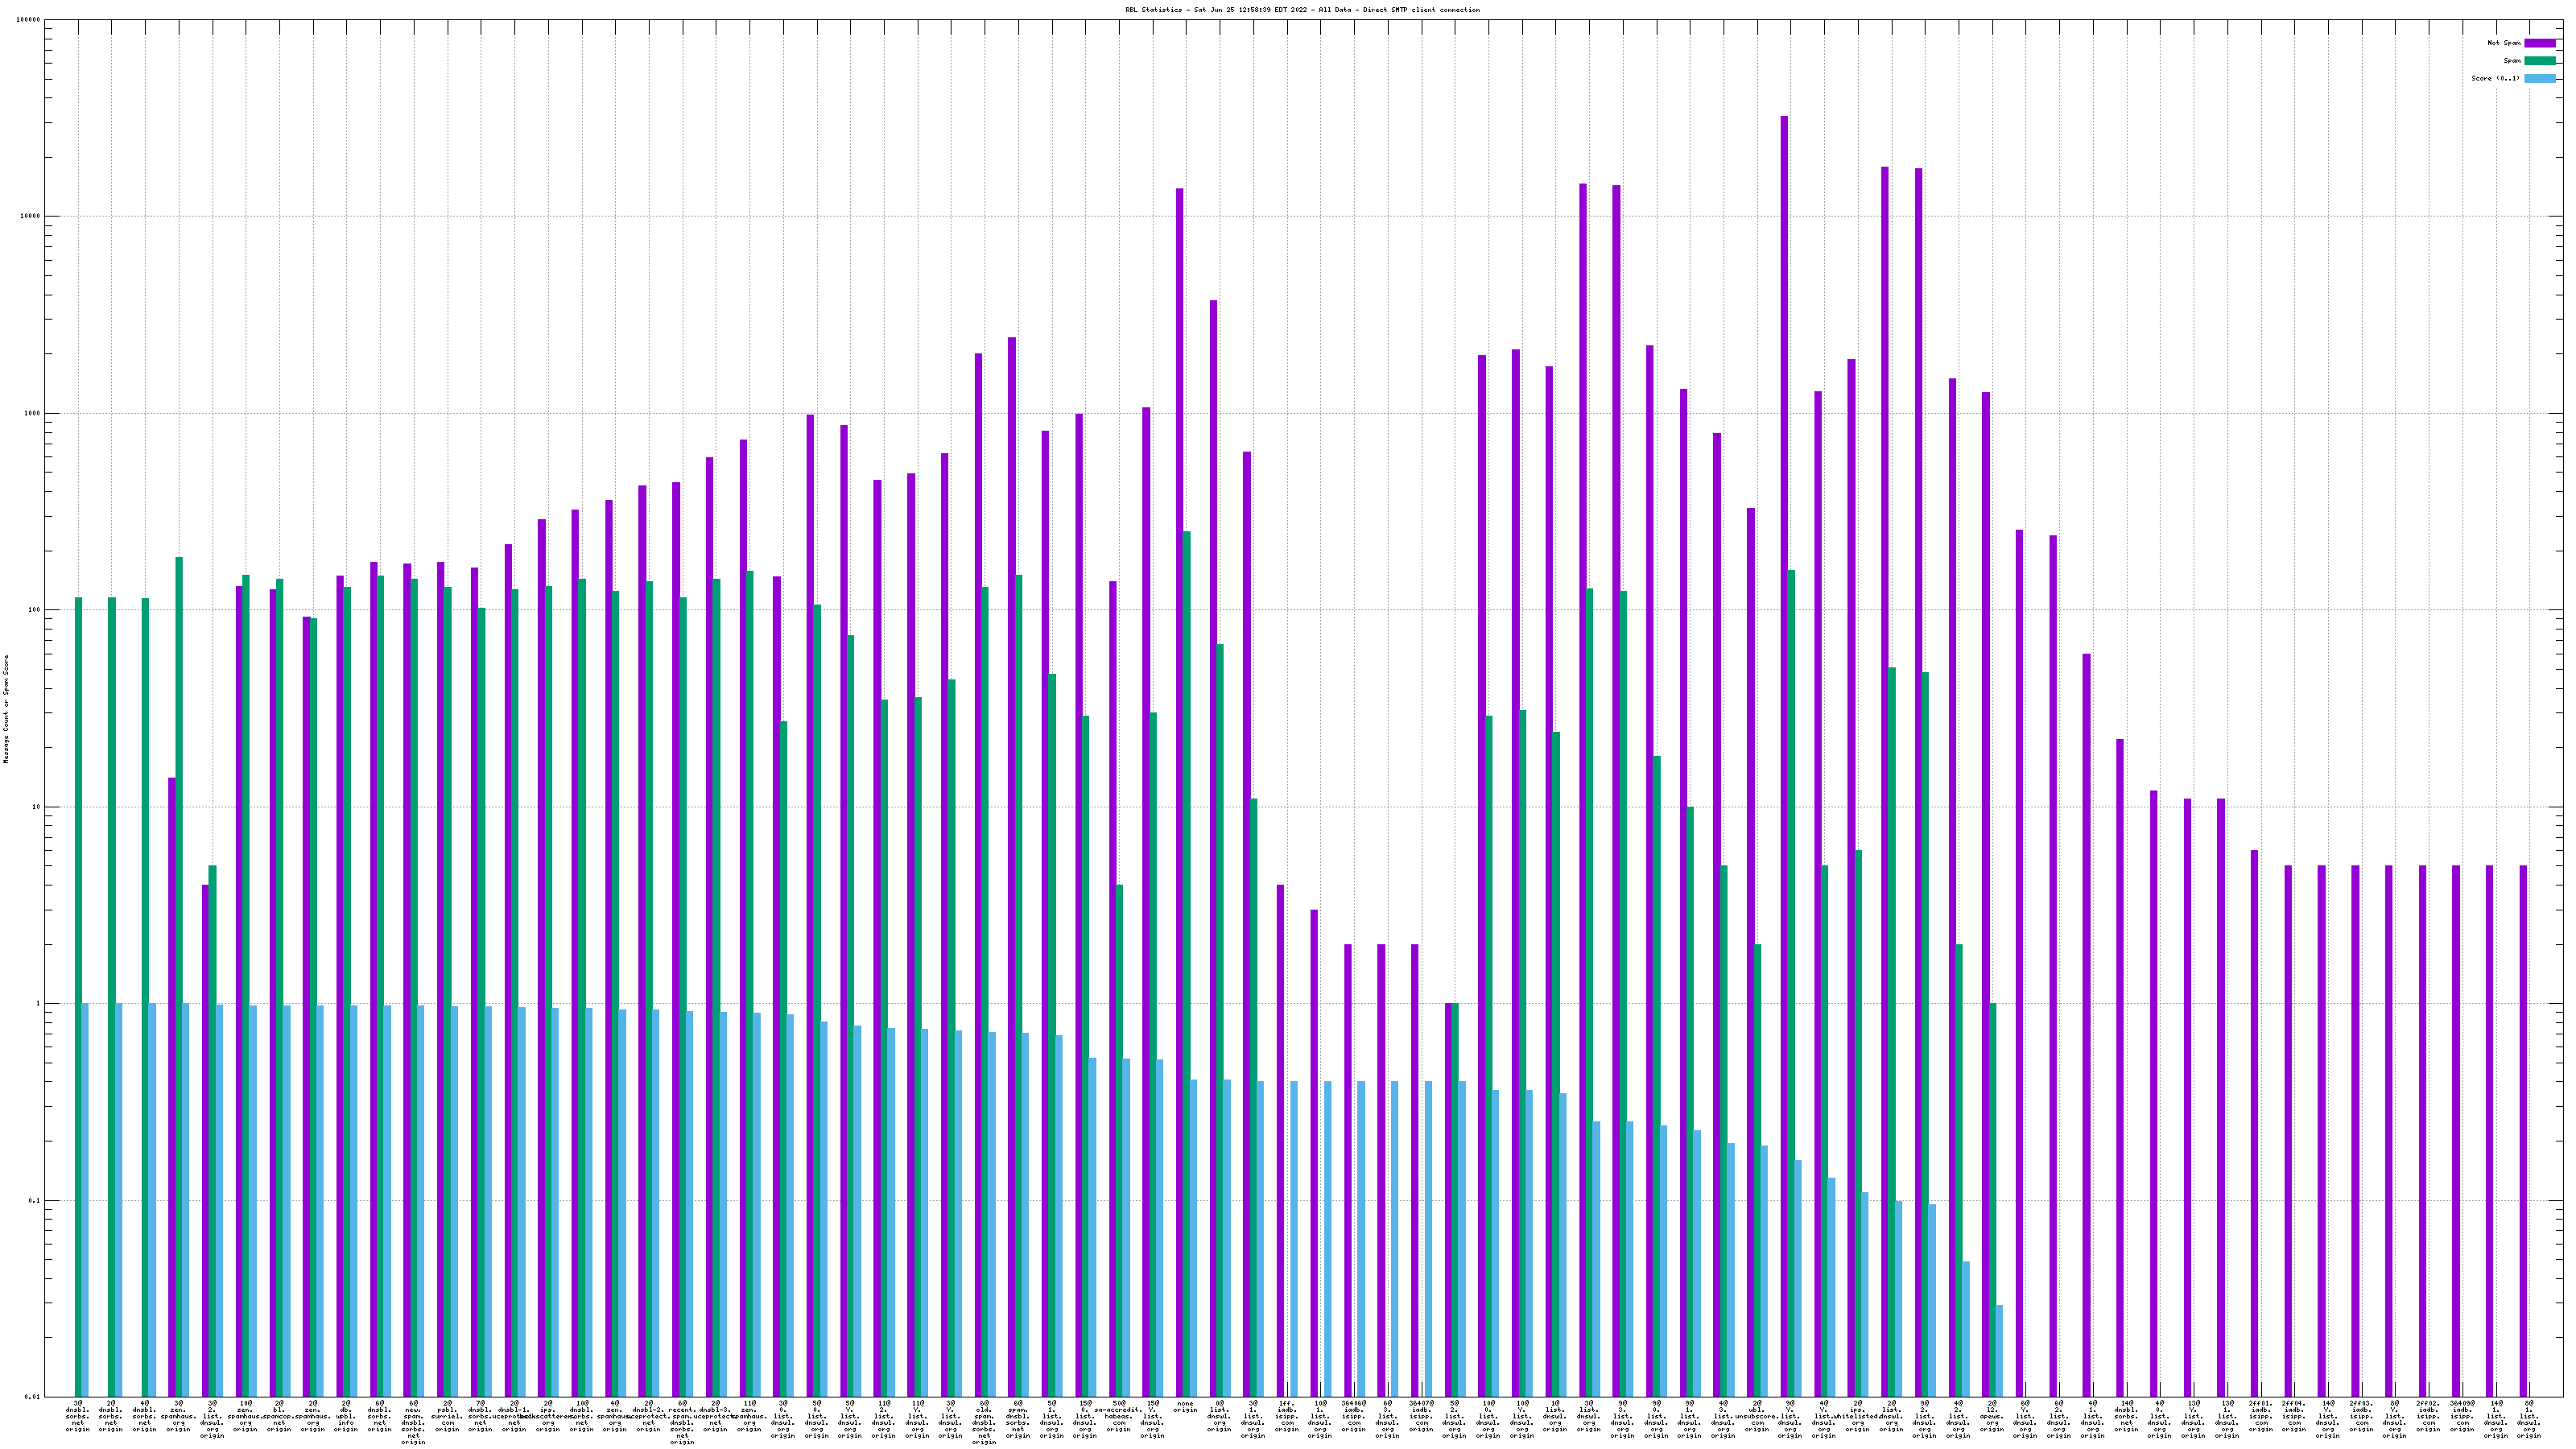Click the last purple bar on the right

point(2523,1130)
